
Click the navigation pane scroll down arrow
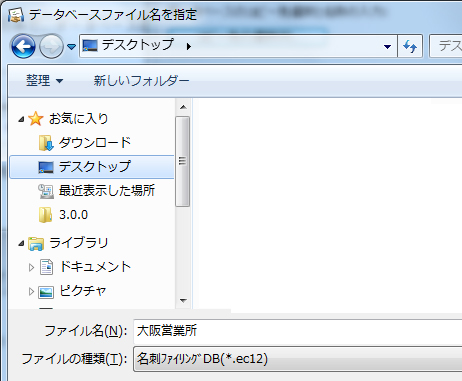point(183,301)
